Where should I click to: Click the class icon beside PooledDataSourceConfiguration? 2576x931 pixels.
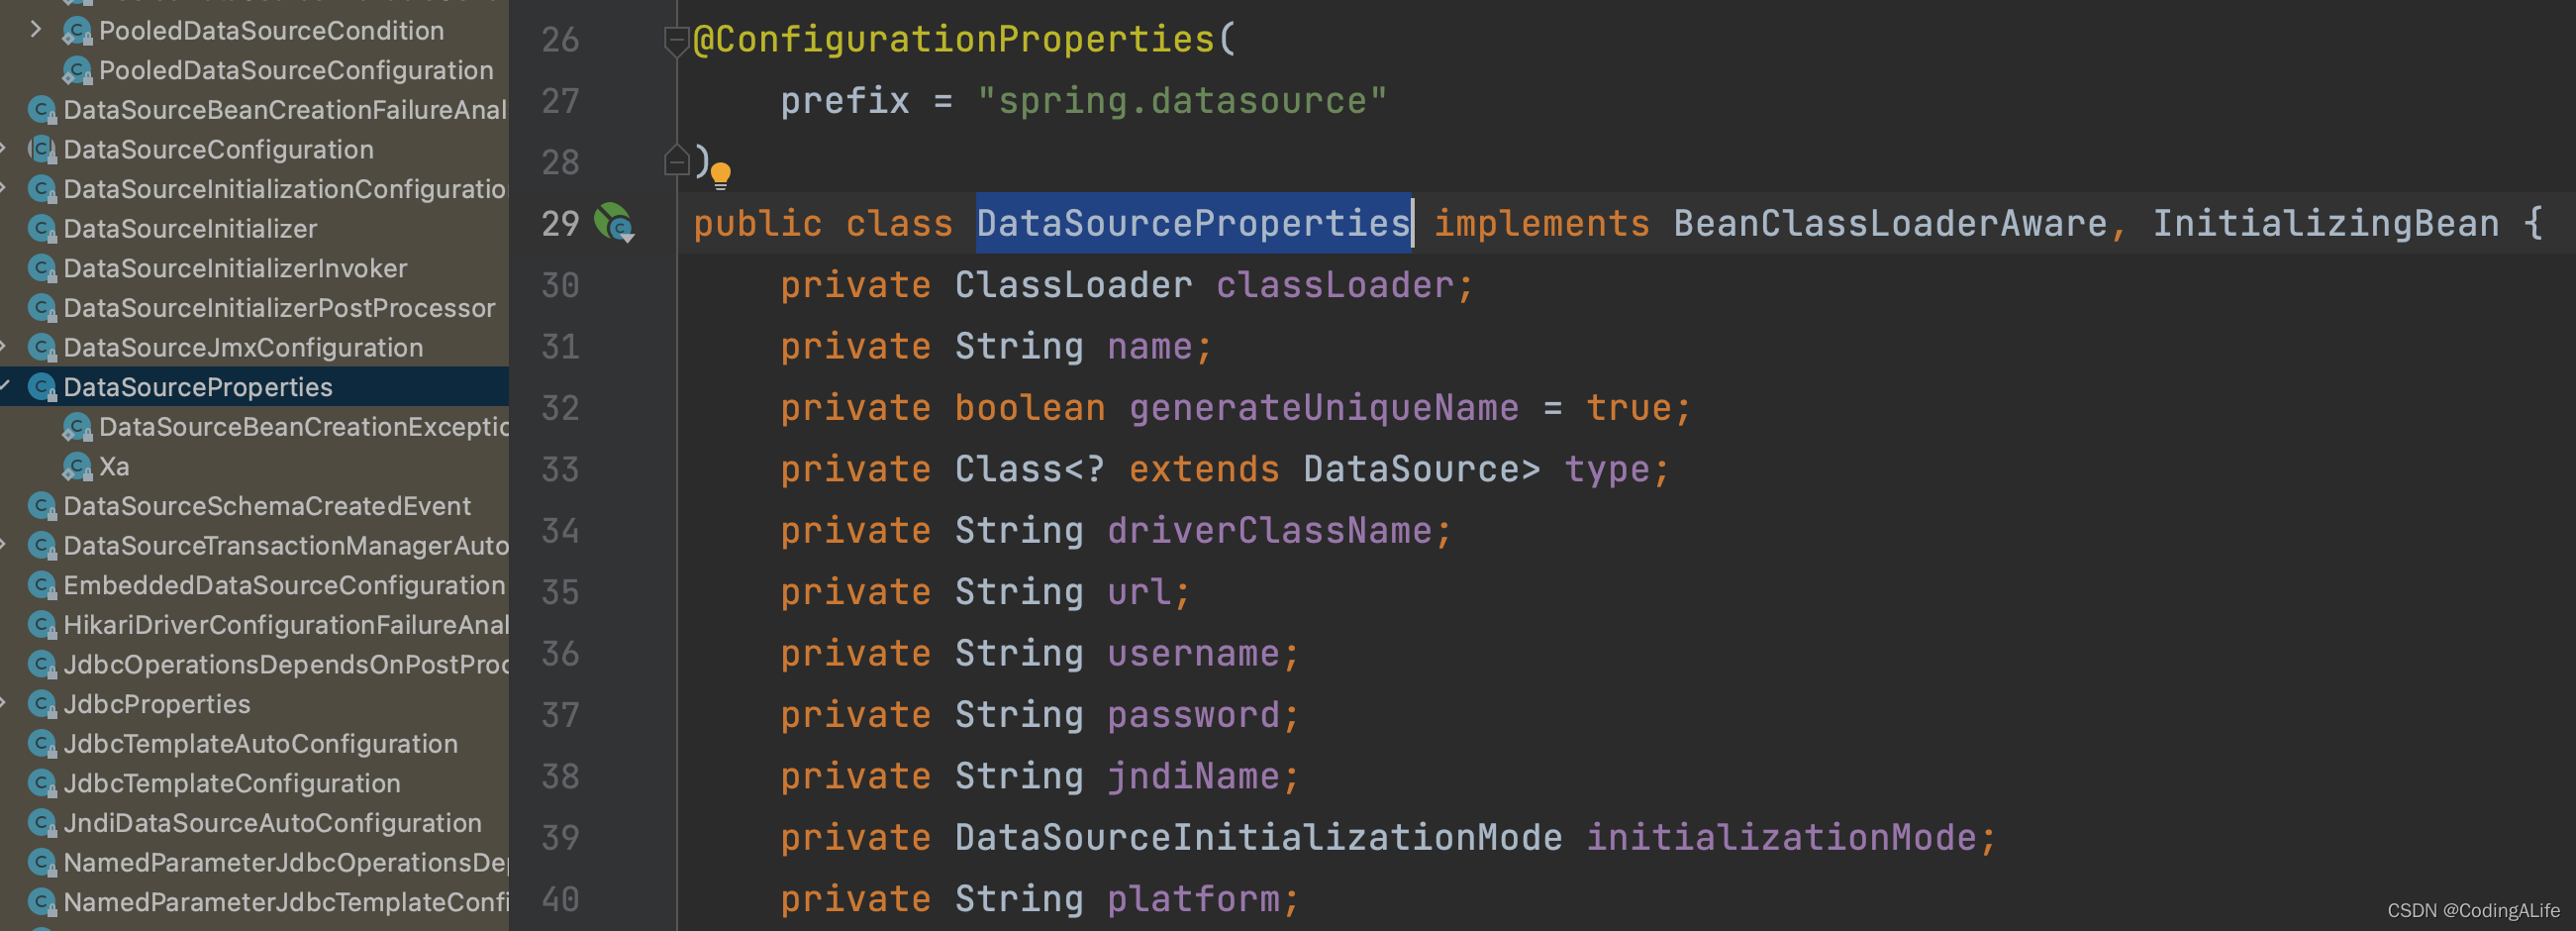76,70
